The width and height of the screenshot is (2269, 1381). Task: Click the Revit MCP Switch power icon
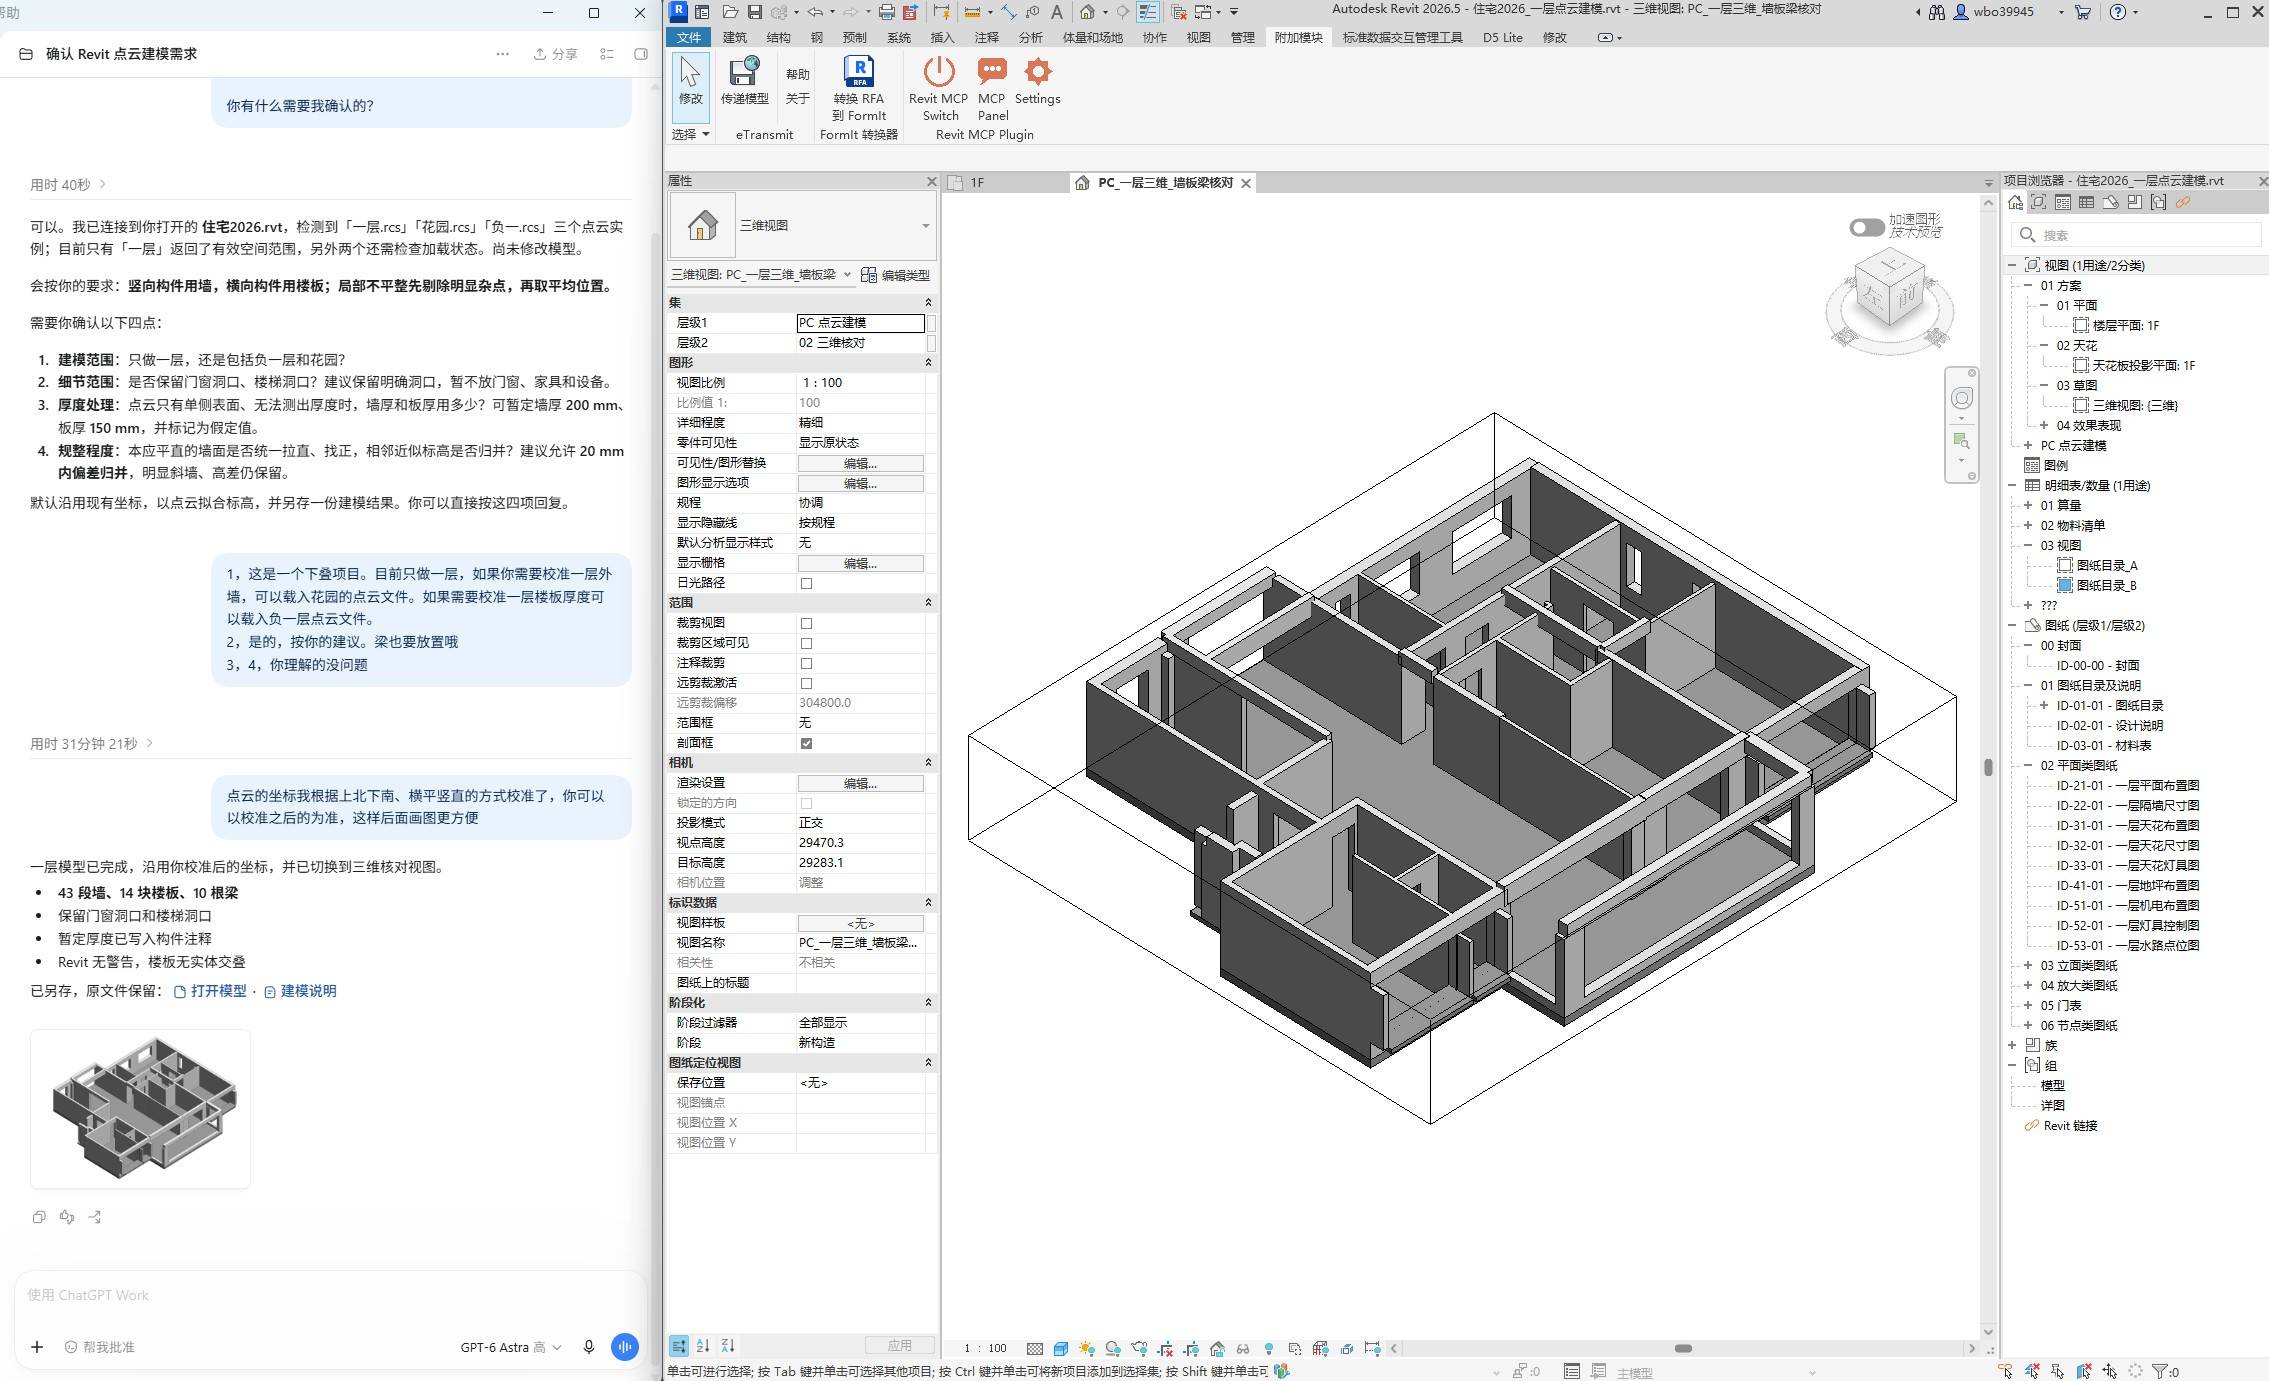[939, 72]
